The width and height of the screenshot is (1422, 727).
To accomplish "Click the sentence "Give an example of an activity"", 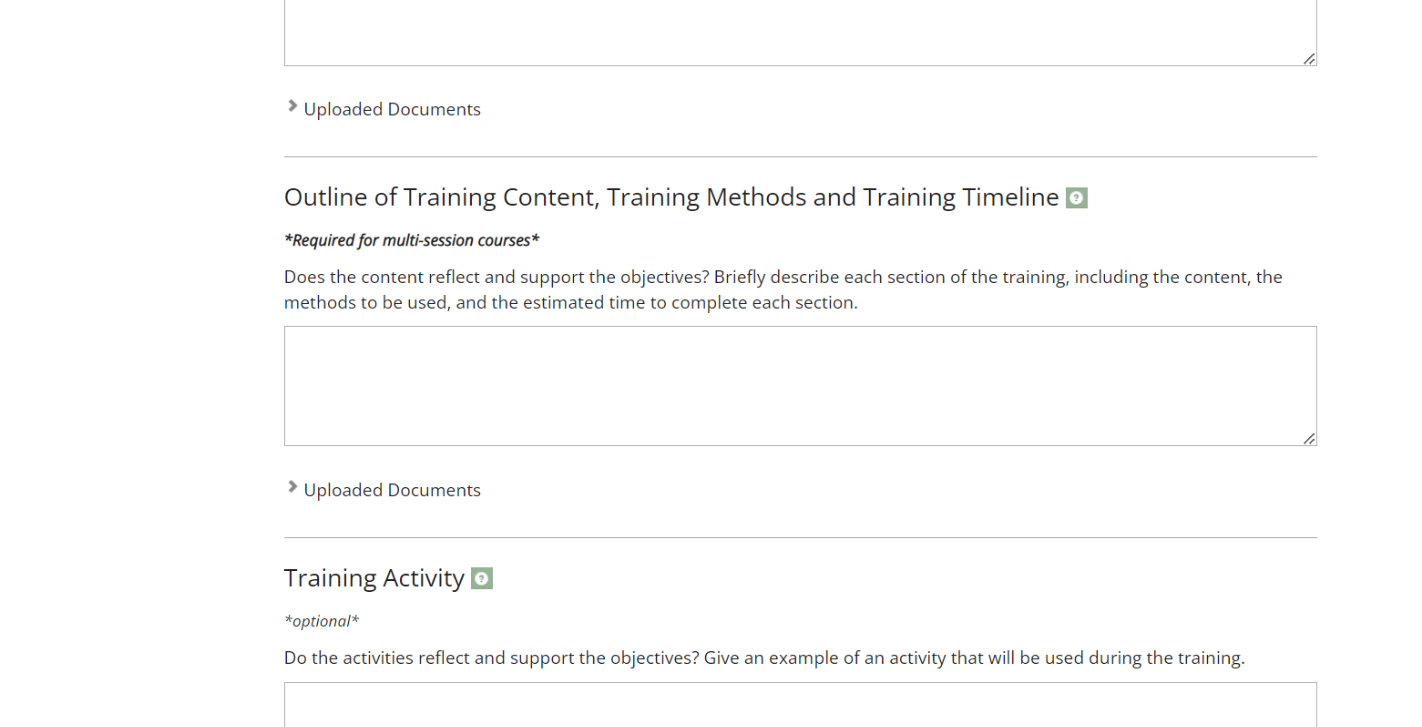I will pyautogui.click(x=974, y=658).
